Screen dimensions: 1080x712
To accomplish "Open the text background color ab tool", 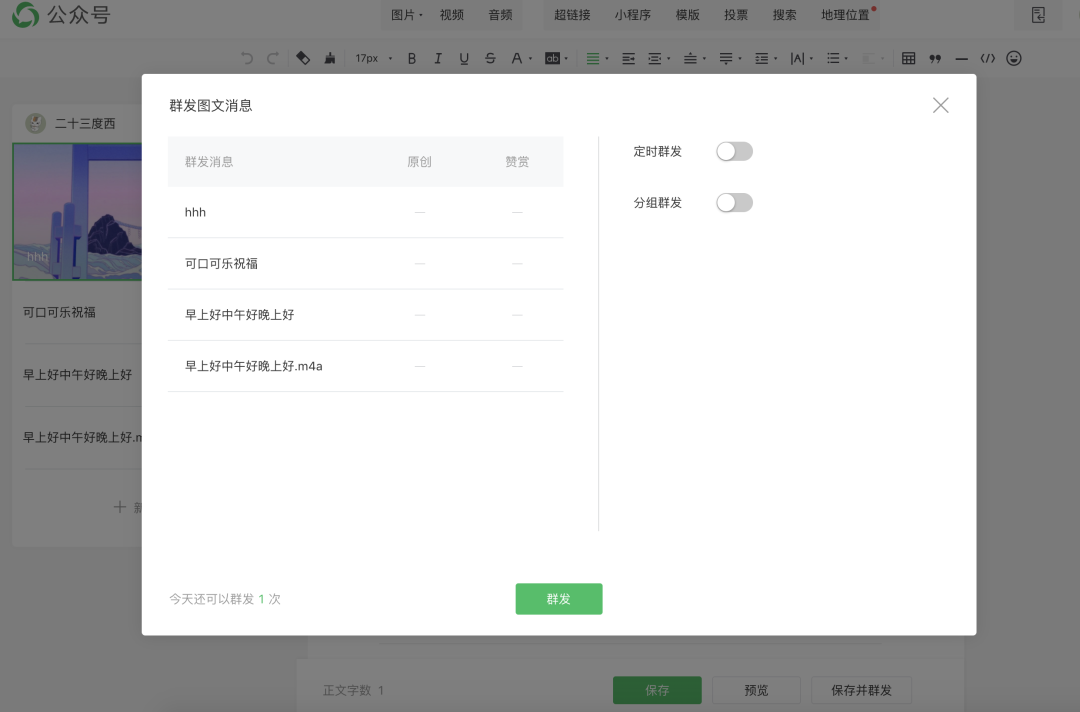I will [552, 59].
